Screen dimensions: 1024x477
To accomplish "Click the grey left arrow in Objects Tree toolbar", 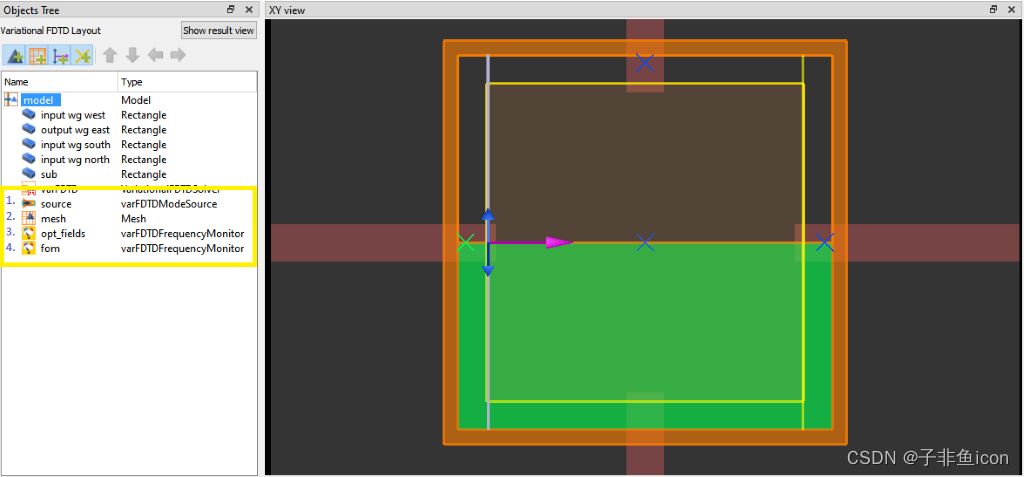I will click(x=155, y=56).
